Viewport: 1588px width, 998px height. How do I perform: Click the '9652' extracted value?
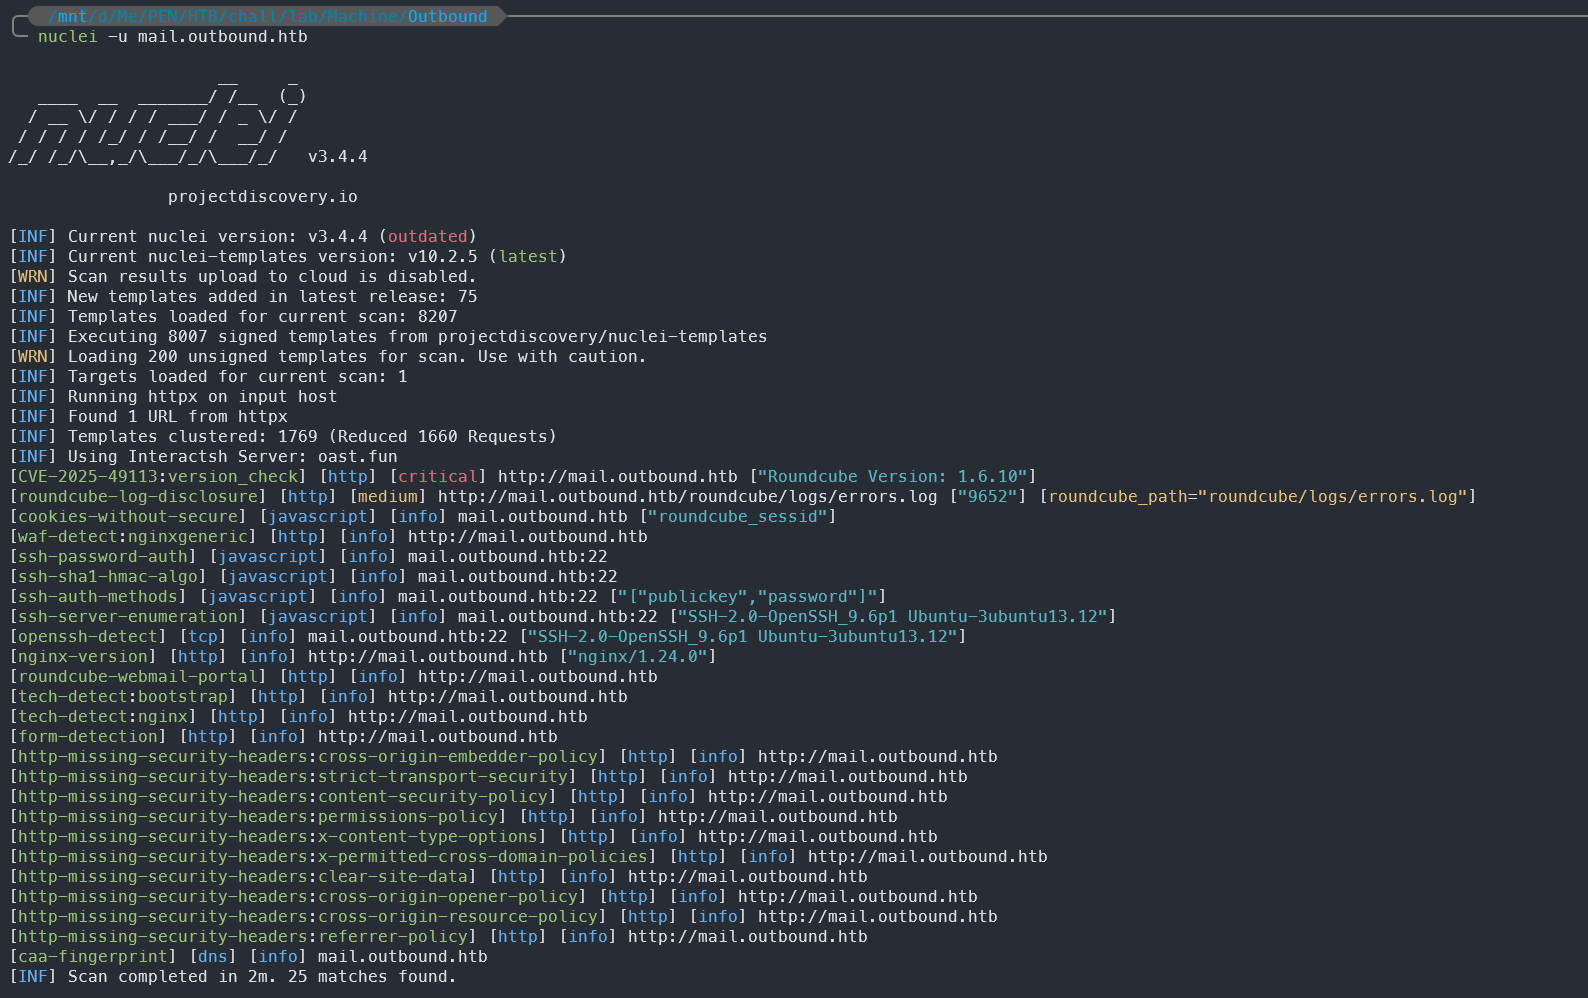click(x=988, y=497)
